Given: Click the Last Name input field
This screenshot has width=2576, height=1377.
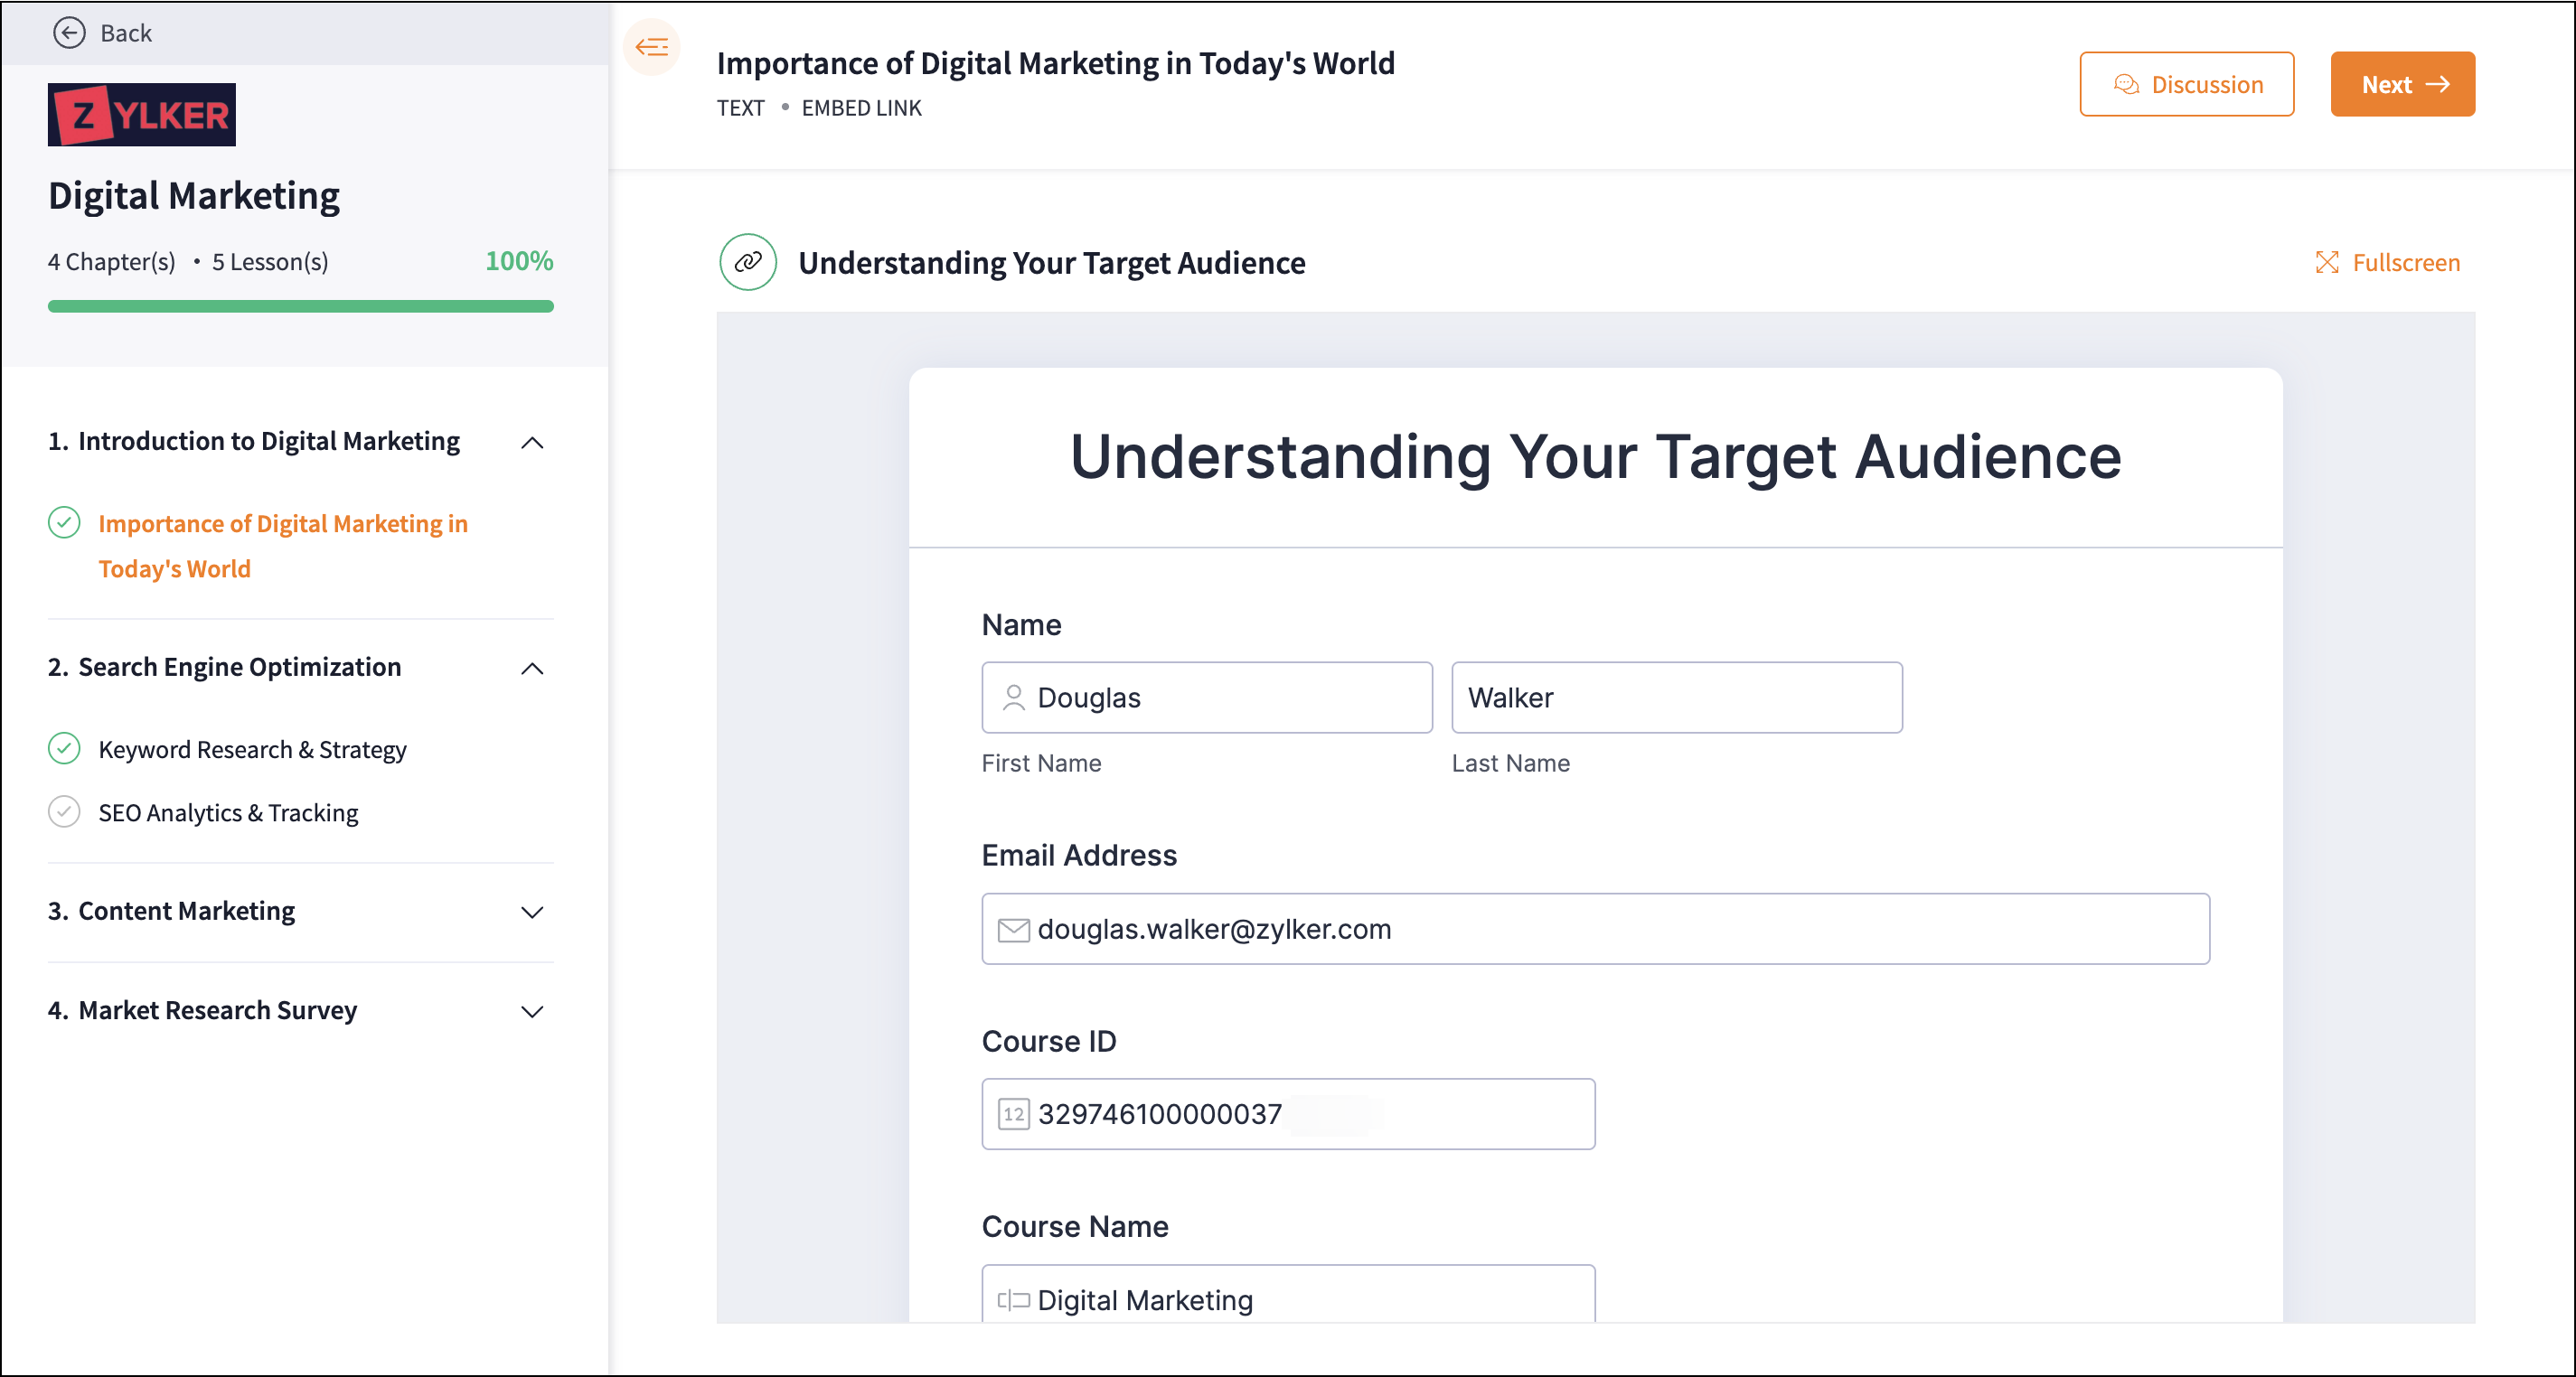Looking at the screenshot, I should (x=1676, y=697).
